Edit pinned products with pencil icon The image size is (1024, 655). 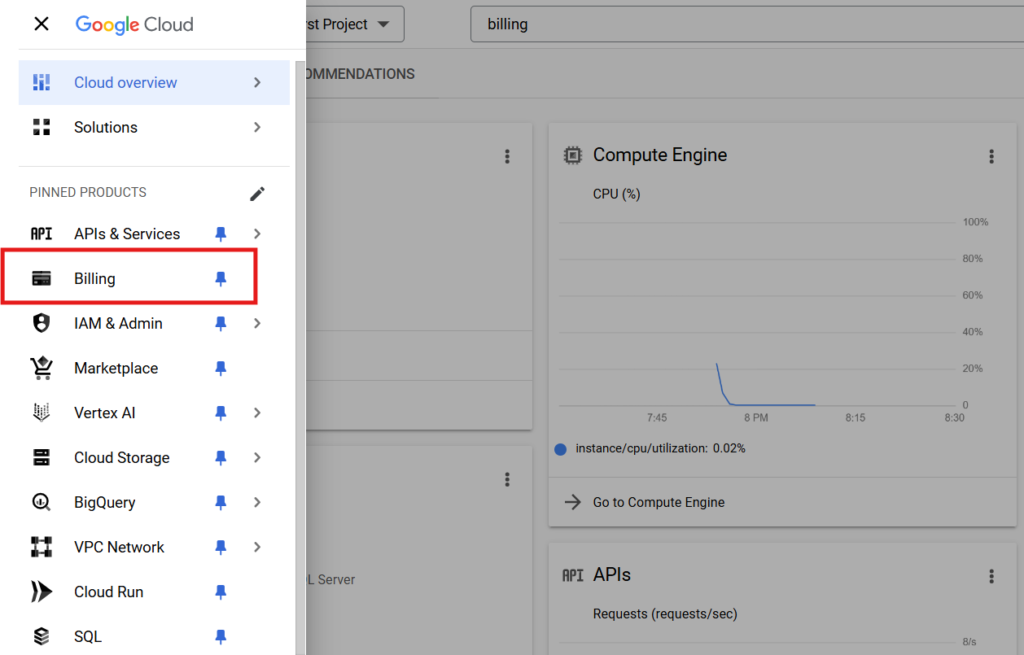tap(257, 193)
